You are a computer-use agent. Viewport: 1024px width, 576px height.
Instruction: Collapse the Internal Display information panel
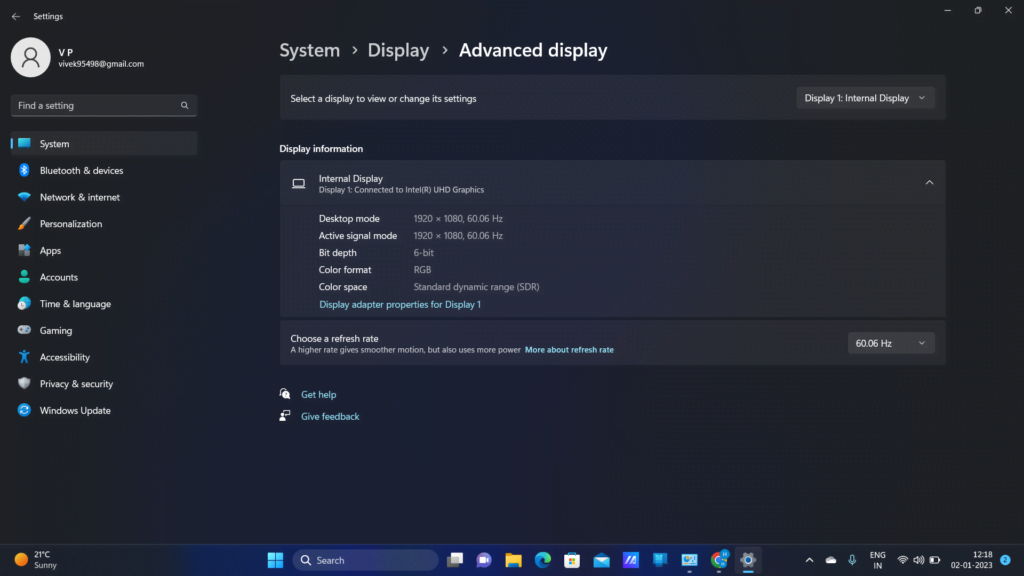929,183
